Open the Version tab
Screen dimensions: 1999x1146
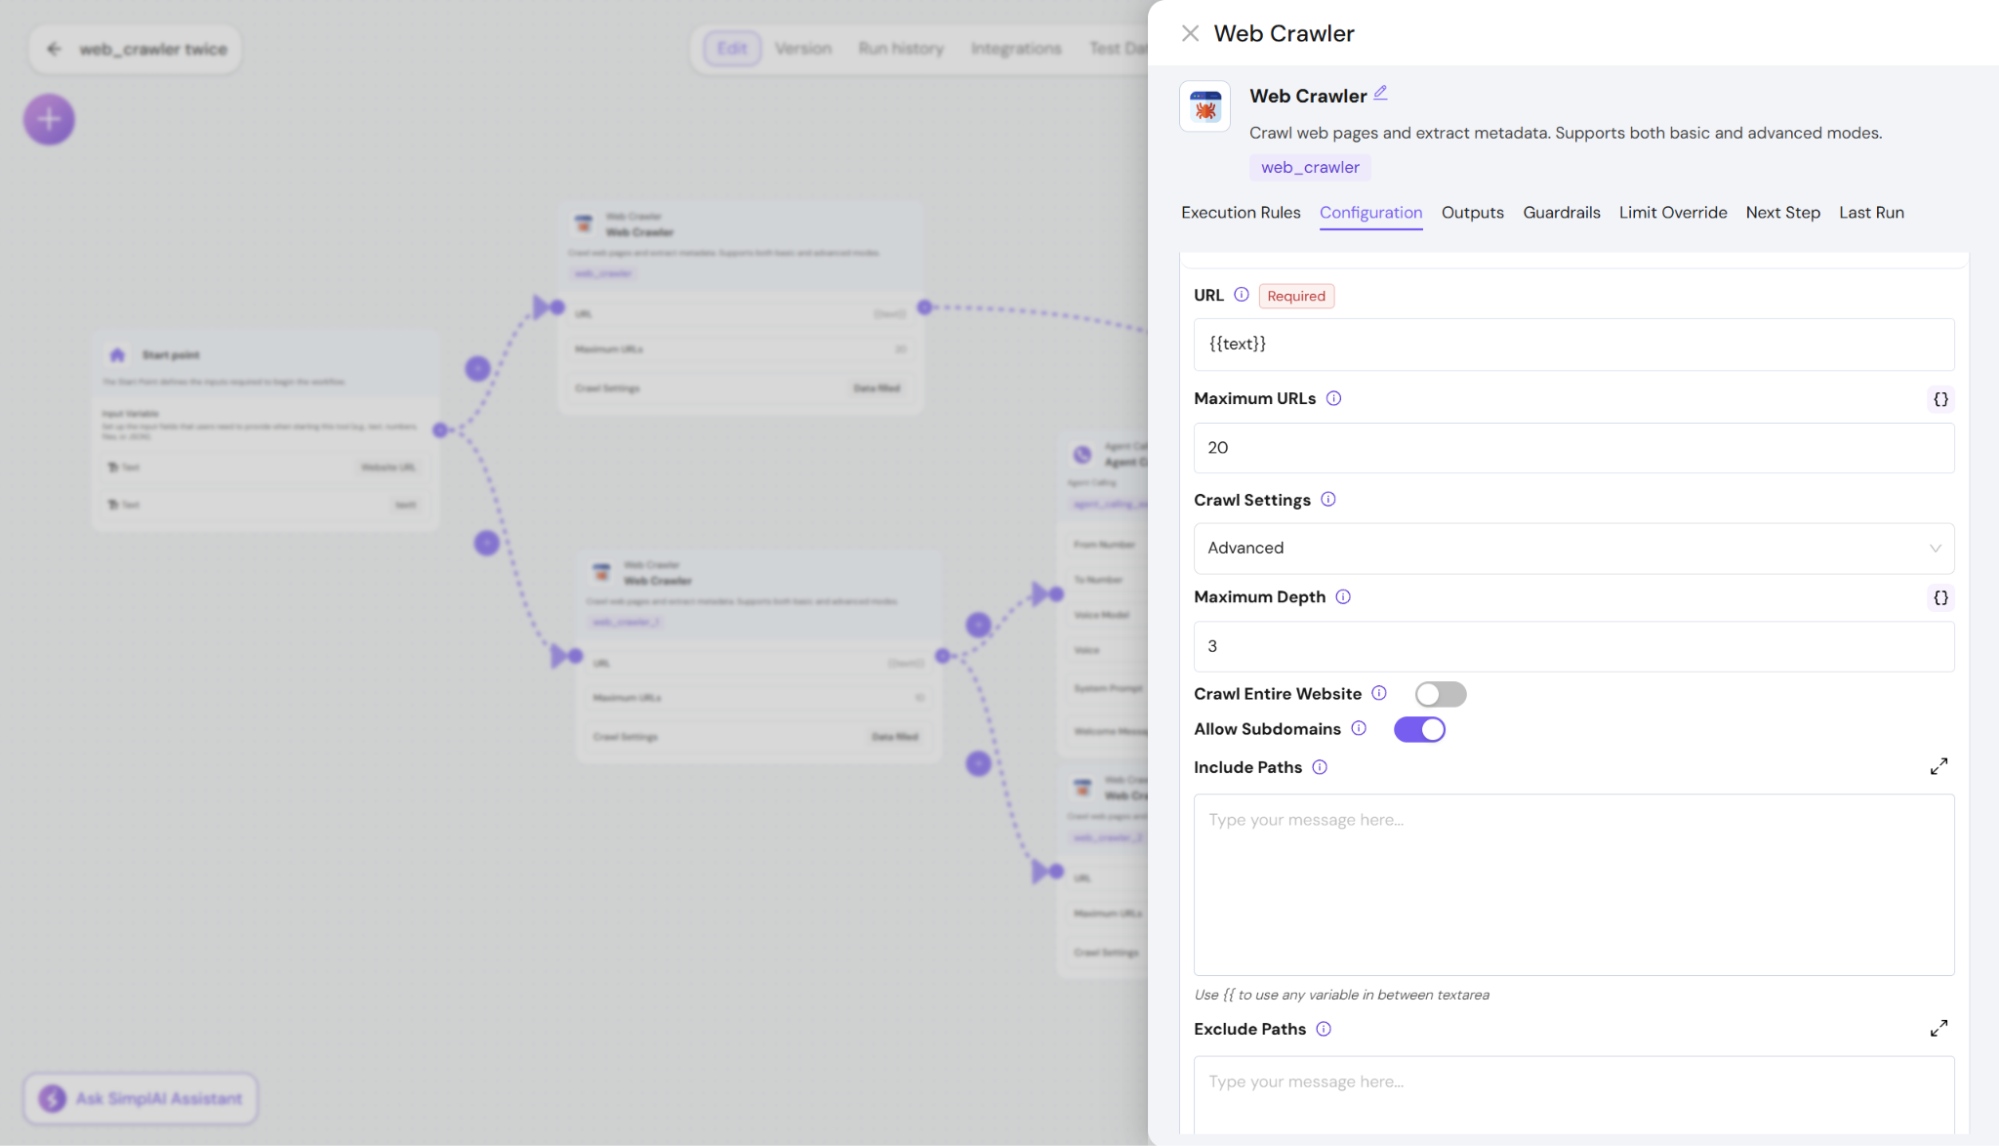pyautogui.click(x=803, y=48)
